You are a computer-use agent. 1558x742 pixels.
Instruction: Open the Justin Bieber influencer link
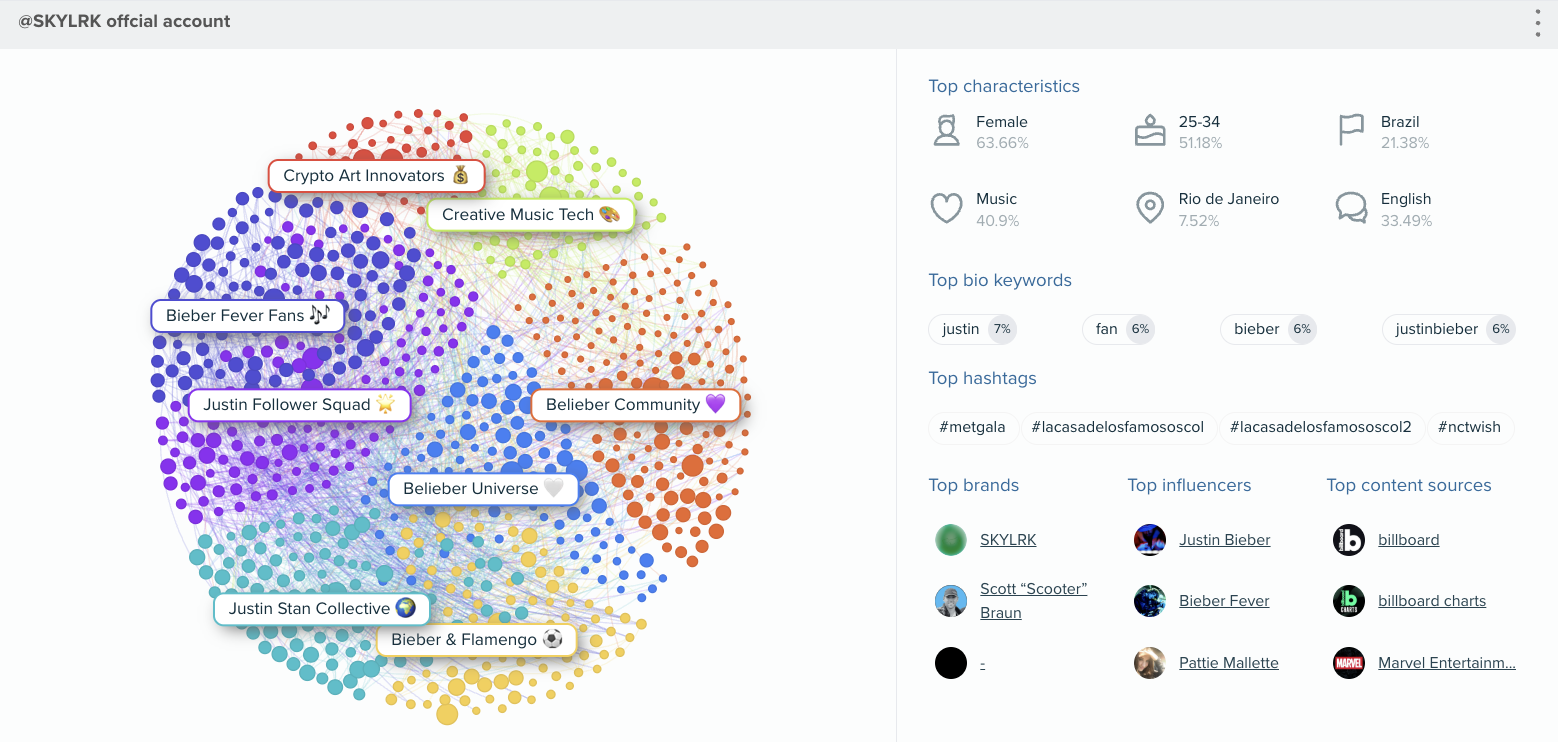coord(1224,540)
